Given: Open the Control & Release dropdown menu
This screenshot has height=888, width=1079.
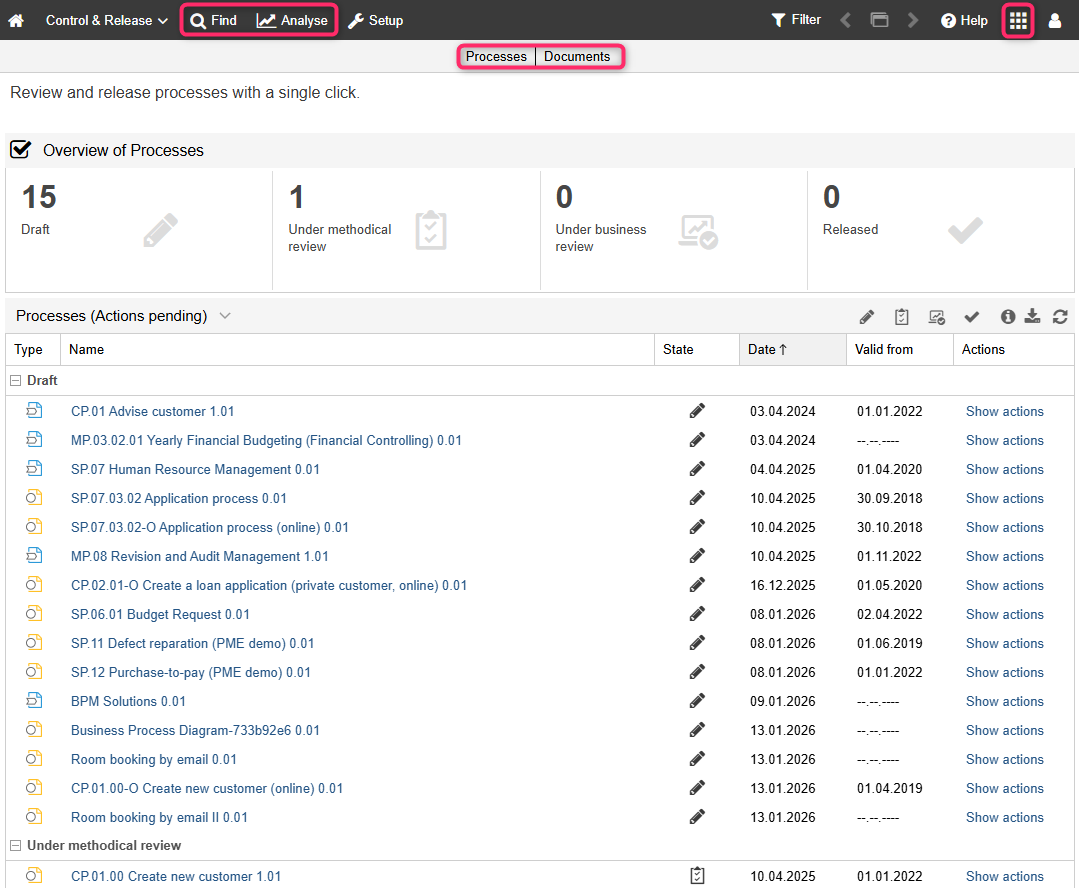Looking at the screenshot, I should pyautogui.click(x=106, y=20).
